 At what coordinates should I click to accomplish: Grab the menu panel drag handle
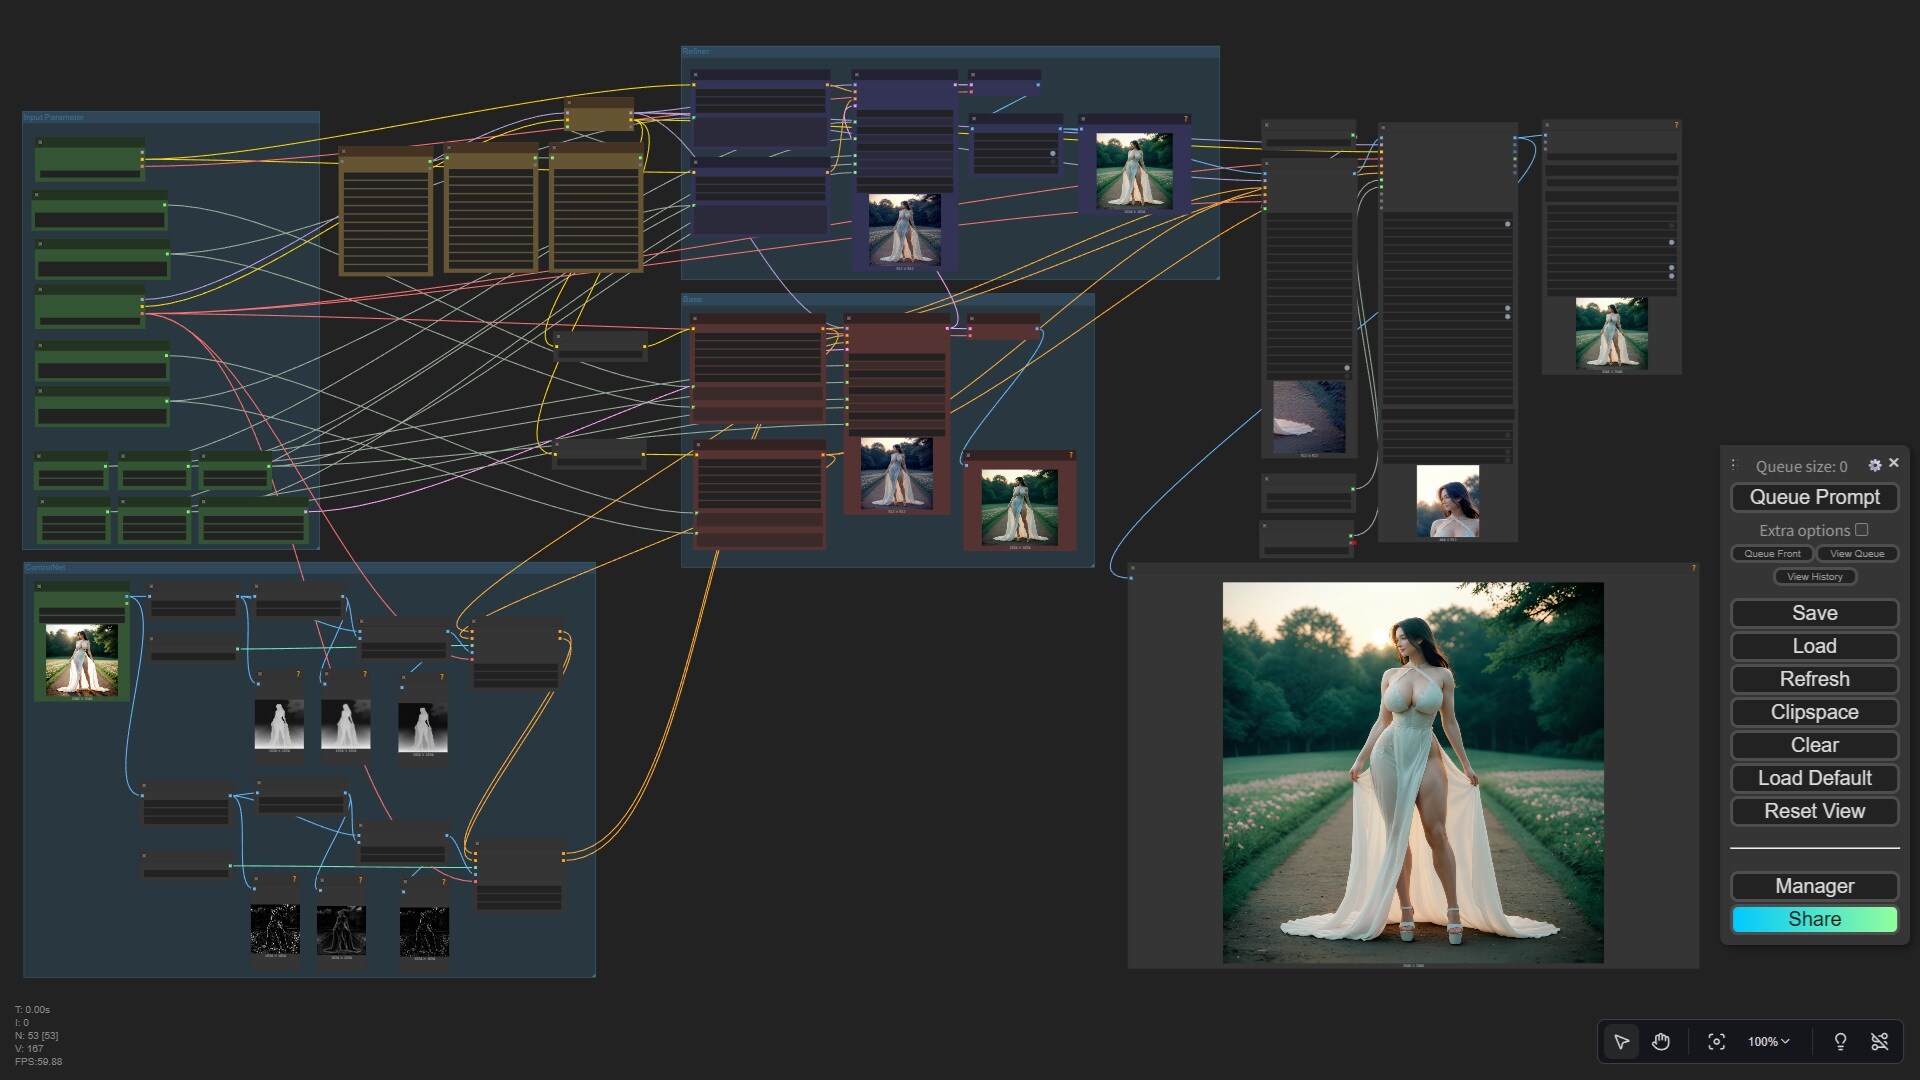pos(1734,465)
